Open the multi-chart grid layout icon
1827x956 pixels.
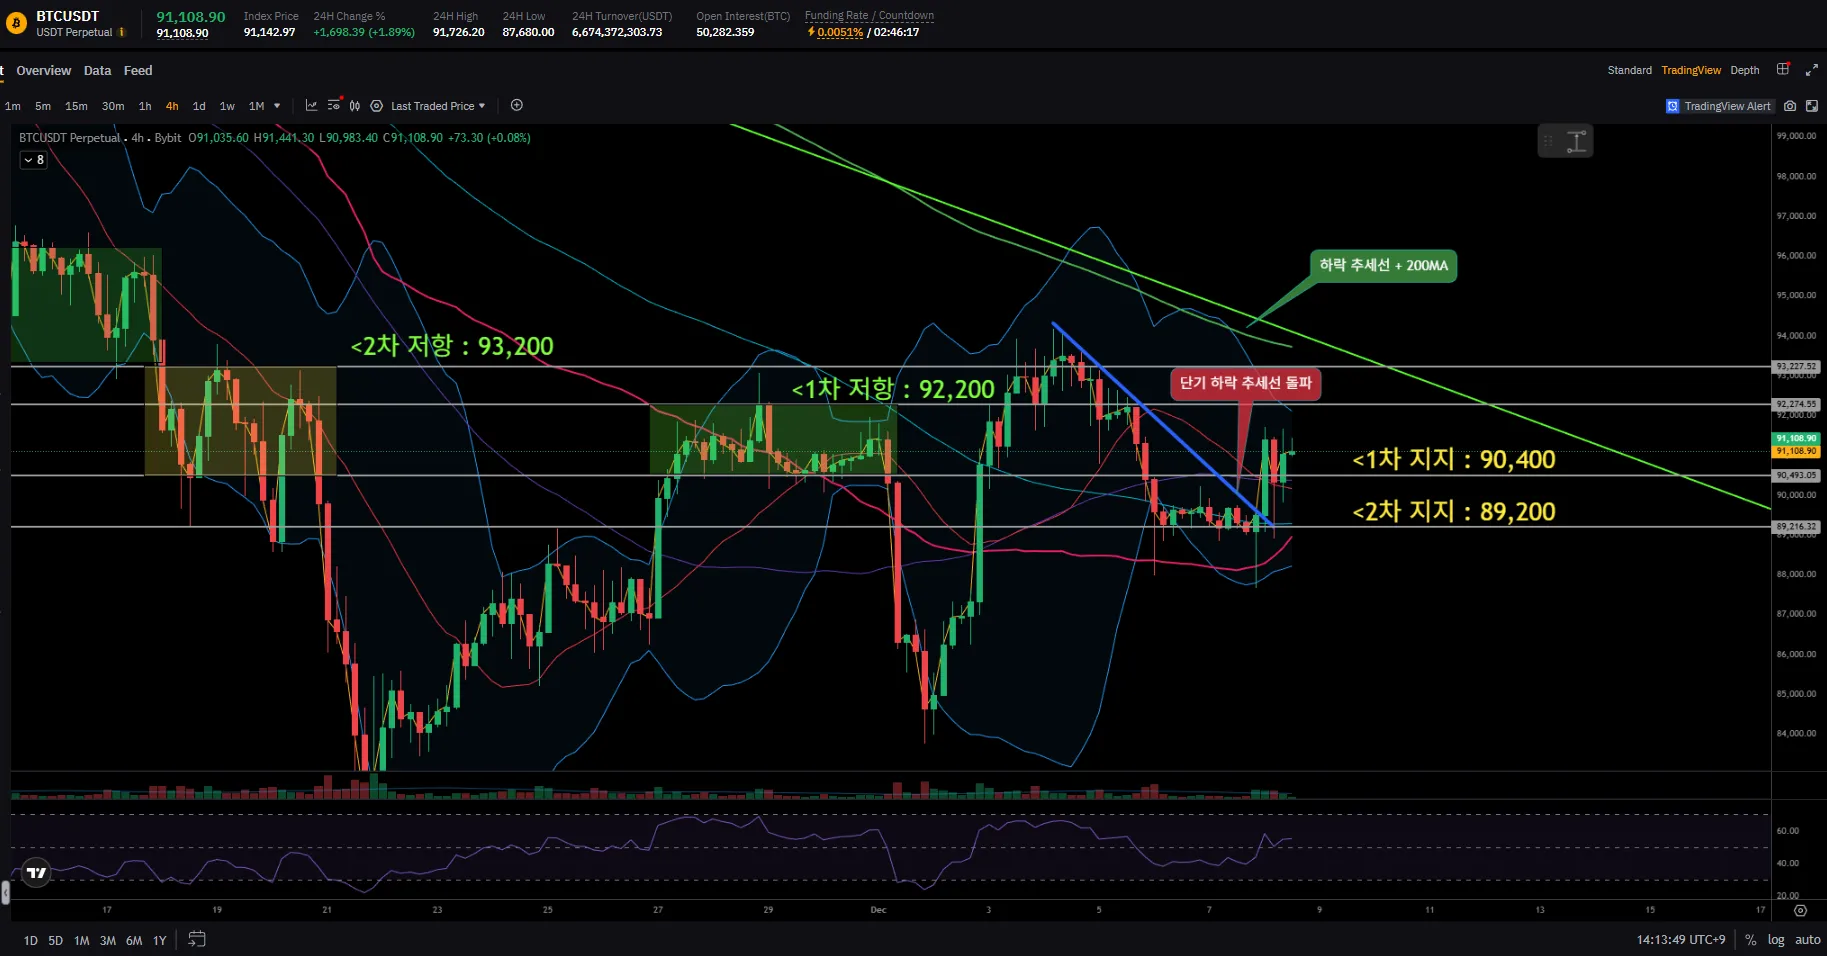(1783, 70)
